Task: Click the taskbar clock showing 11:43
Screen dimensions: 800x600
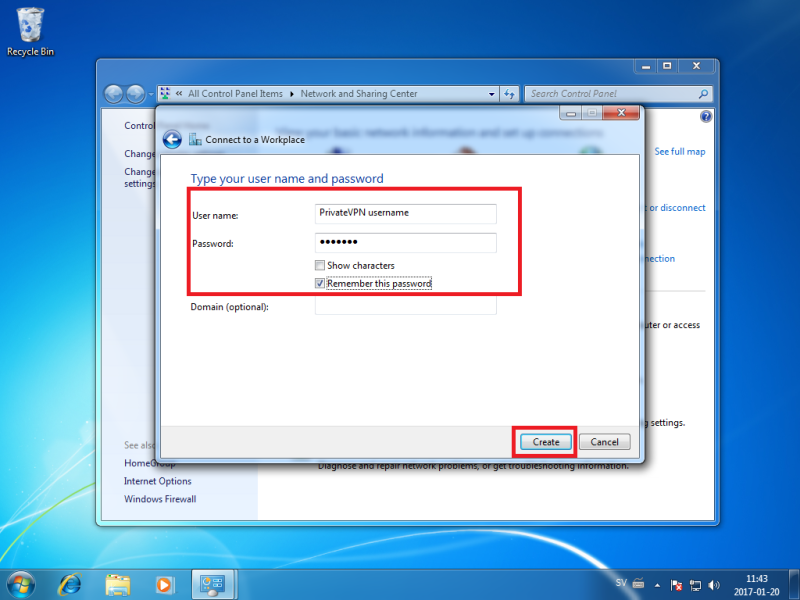Action: 757,585
